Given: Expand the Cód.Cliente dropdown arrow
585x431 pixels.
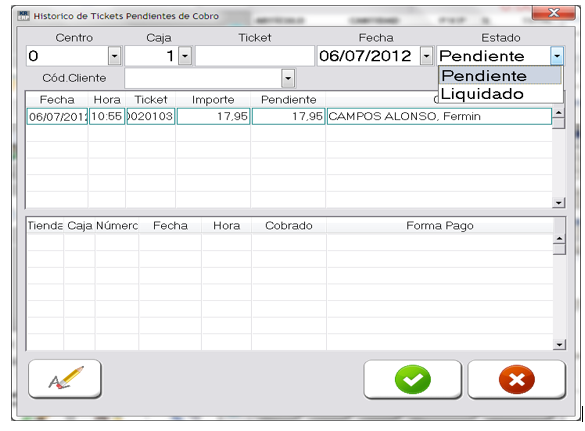Looking at the screenshot, I should coord(288,78).
